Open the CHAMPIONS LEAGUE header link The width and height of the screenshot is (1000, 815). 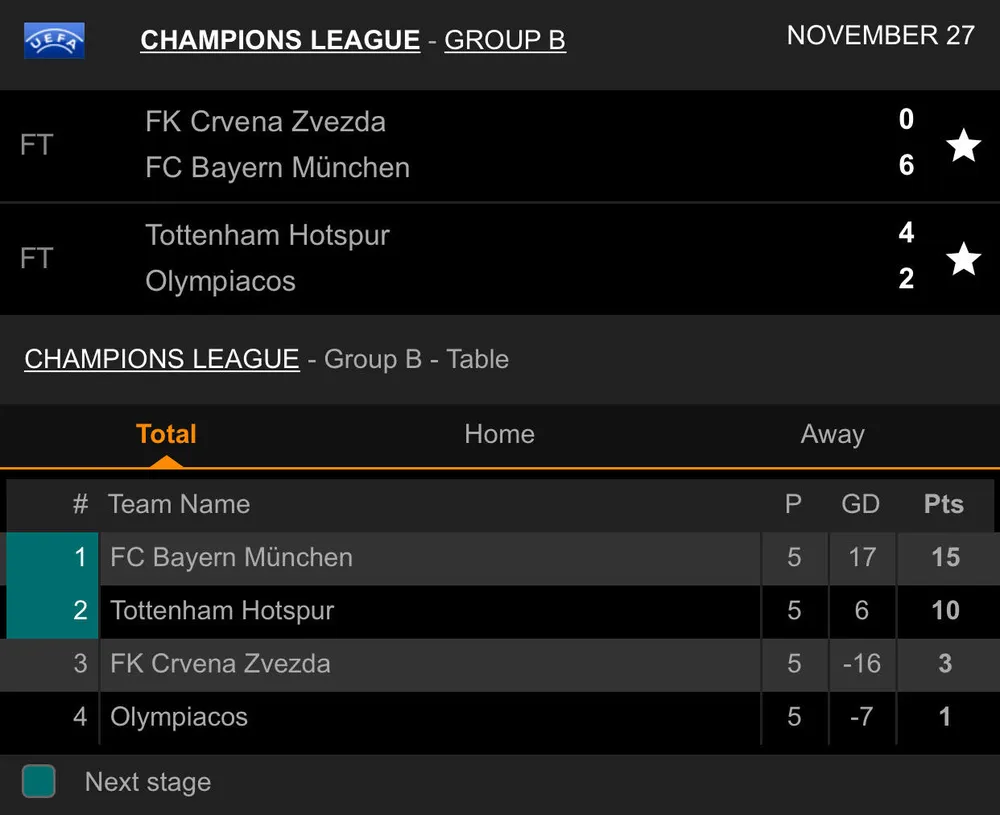[280, 40]
